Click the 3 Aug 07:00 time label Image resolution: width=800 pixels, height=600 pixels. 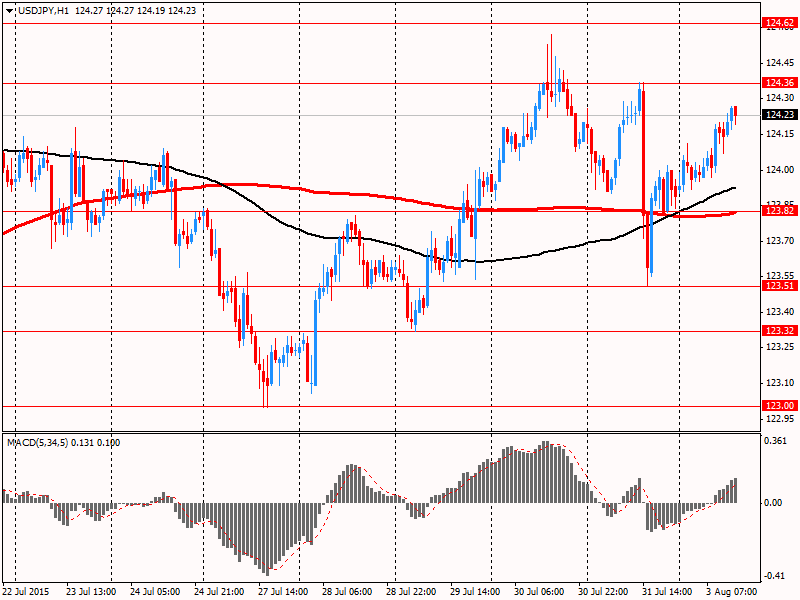pyautogui.click(x=732, y=592)
